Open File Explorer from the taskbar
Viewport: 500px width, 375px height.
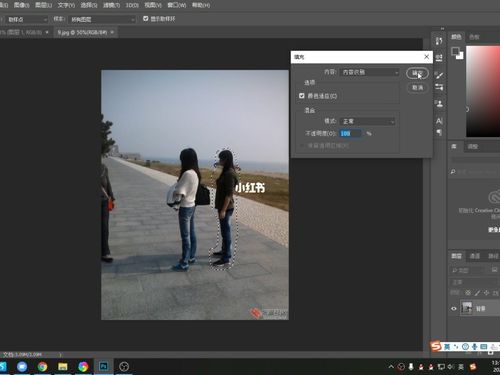(63, 367)
